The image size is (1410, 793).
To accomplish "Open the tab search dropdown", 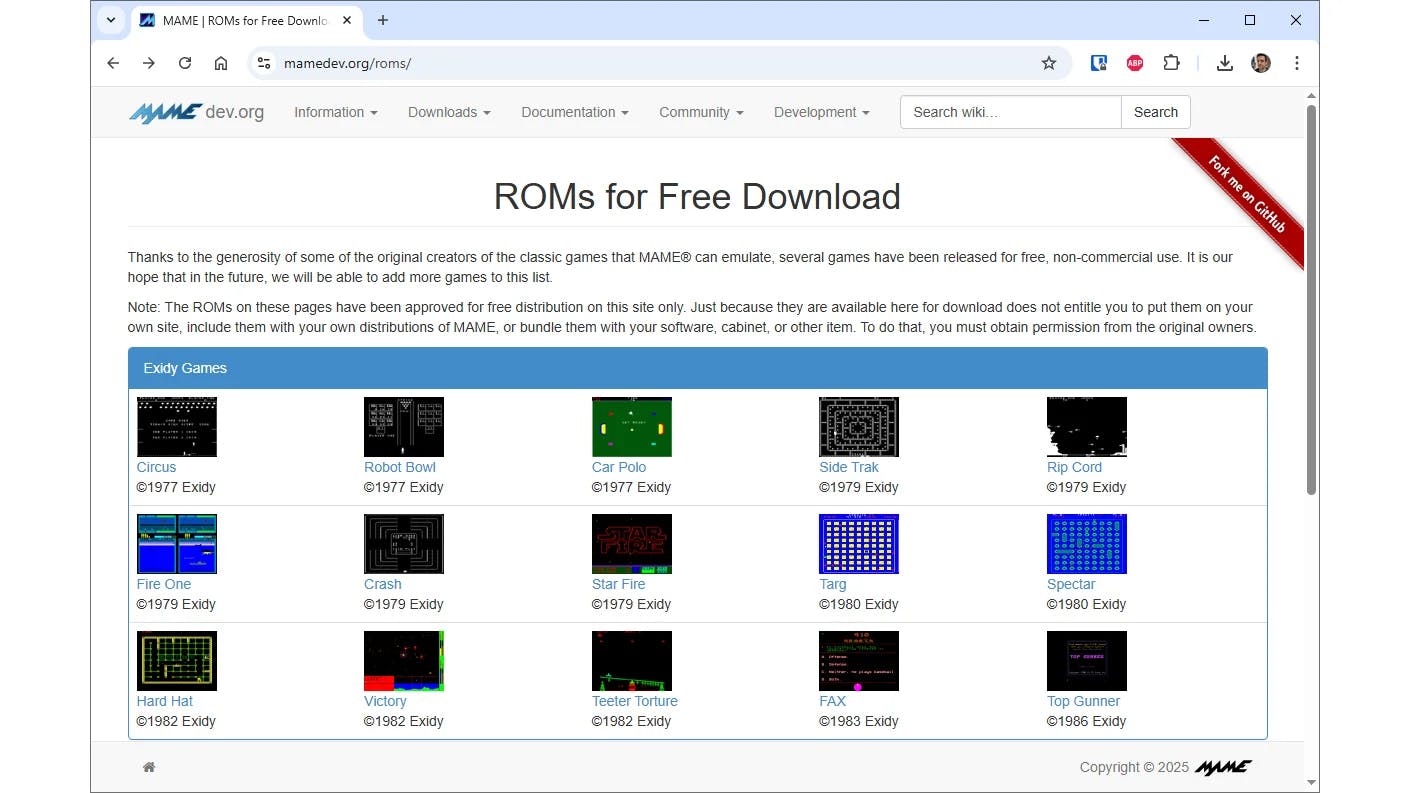I will [111, 20].
